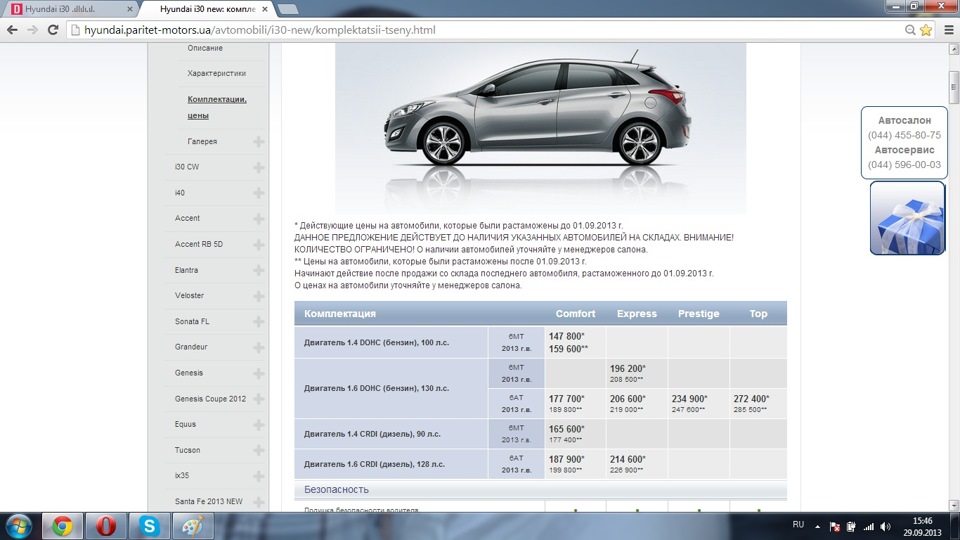
Task: Click the vertical scrollbar thumb
Action: pos(953,89)
